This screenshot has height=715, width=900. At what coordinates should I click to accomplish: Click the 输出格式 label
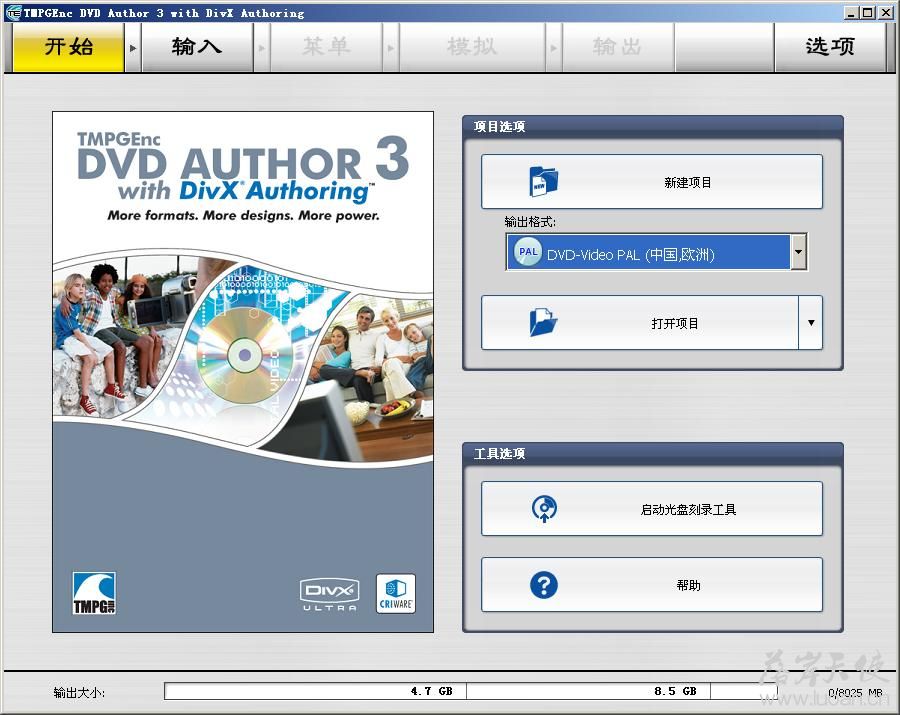(530, 222)
